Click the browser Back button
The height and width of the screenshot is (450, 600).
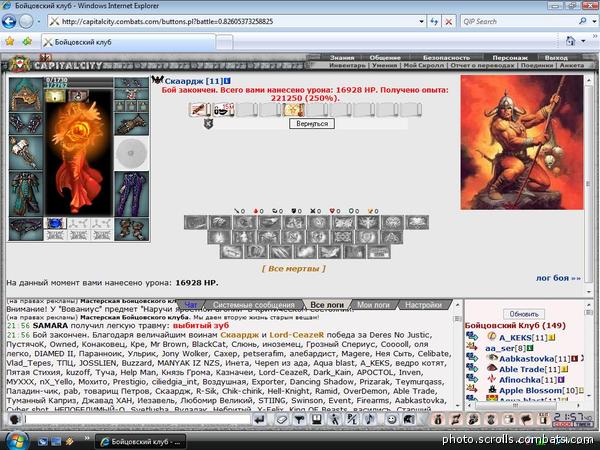(x=9, y=21)
